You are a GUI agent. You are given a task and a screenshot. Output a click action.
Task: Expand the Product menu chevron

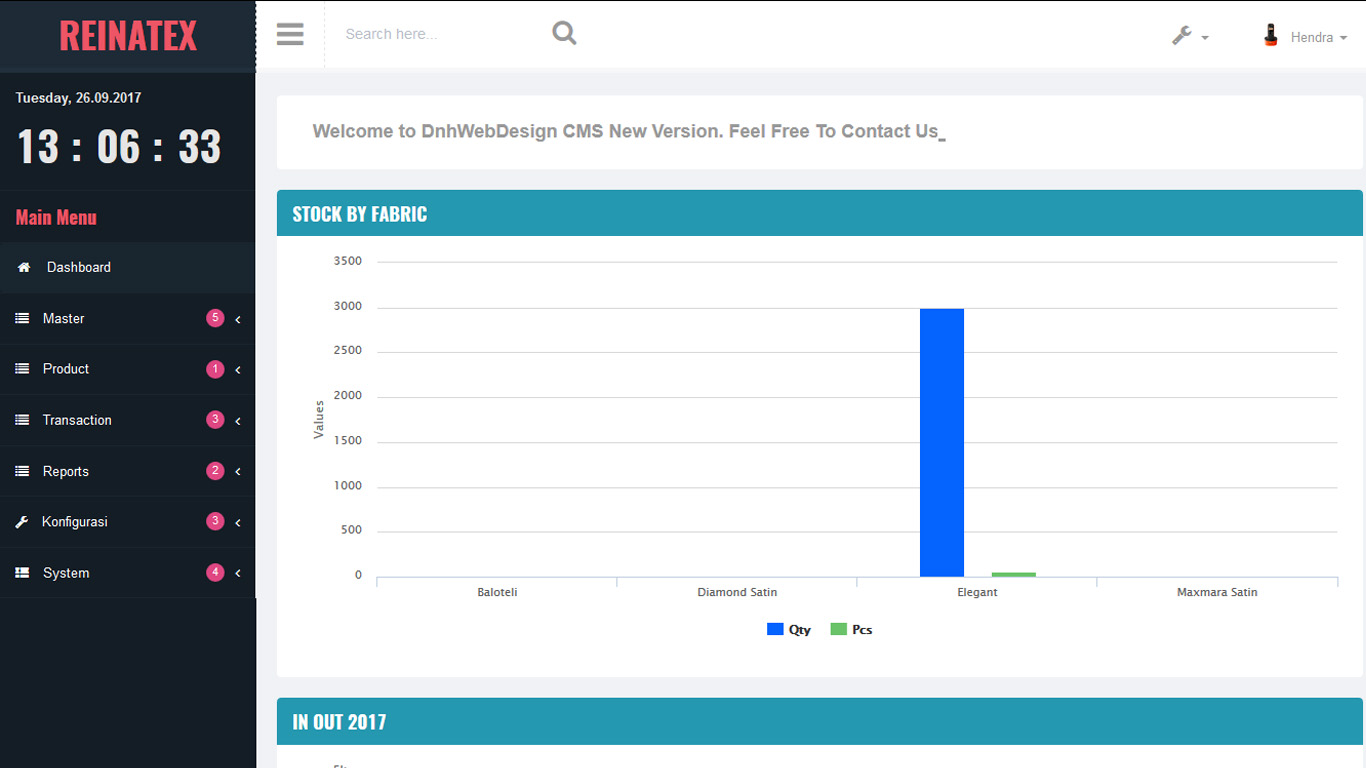238,370
